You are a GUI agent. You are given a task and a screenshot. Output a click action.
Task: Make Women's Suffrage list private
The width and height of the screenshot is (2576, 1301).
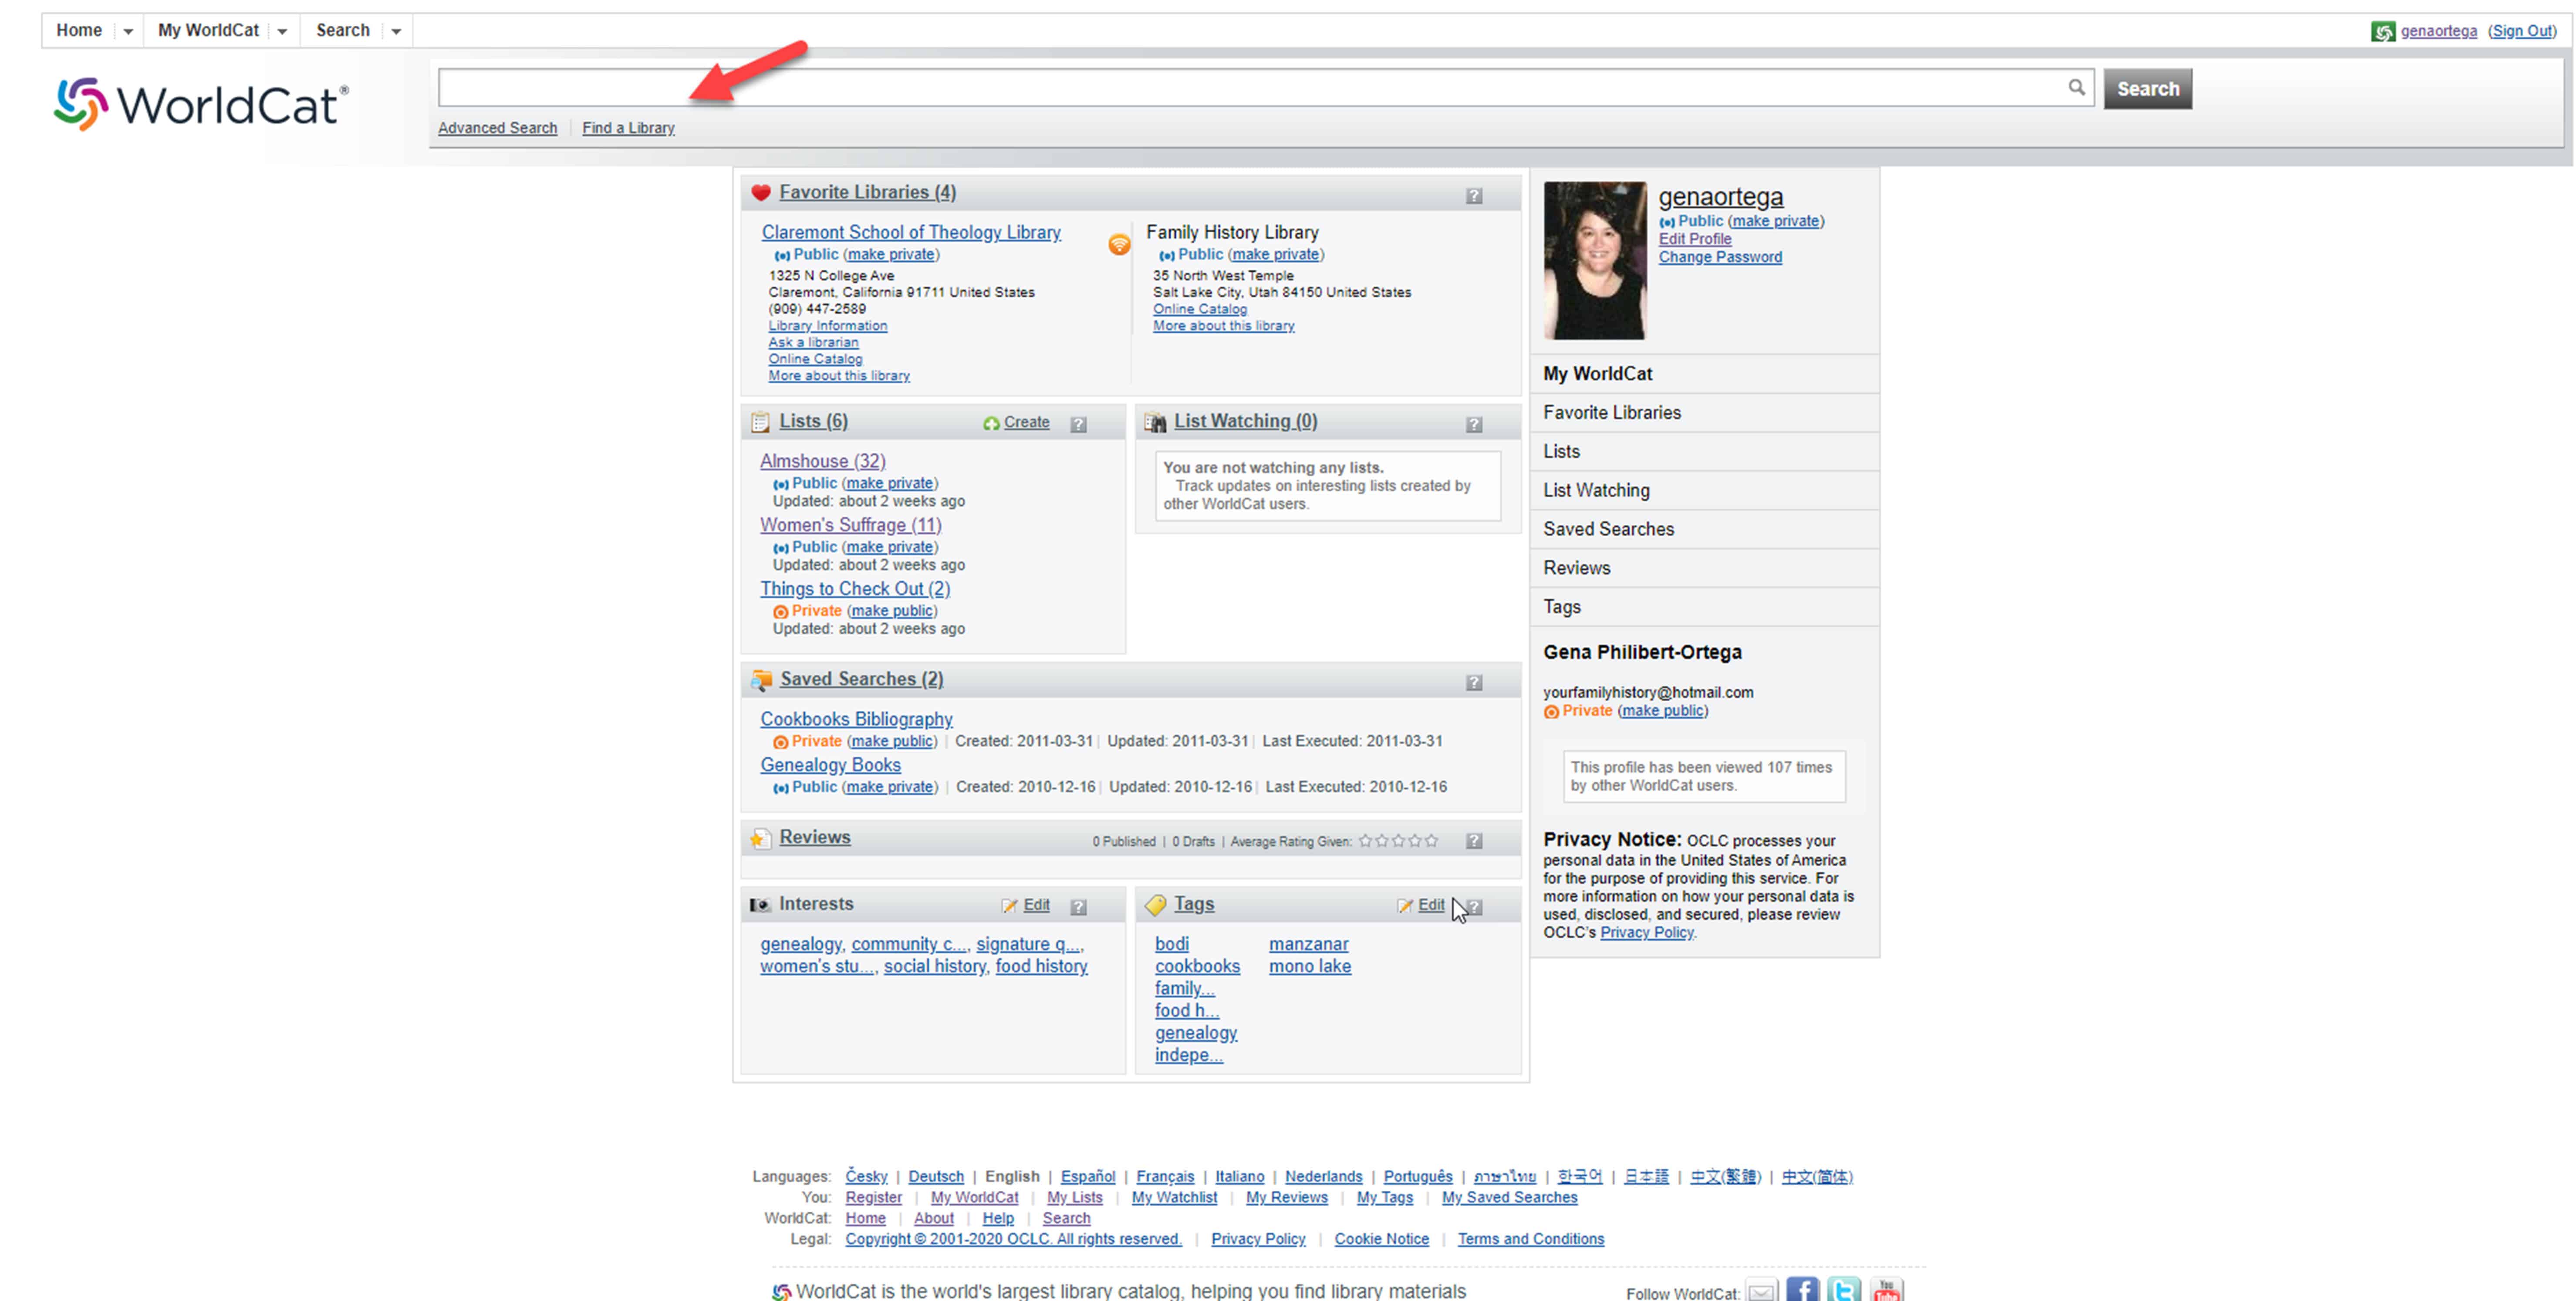coord(890,547)
